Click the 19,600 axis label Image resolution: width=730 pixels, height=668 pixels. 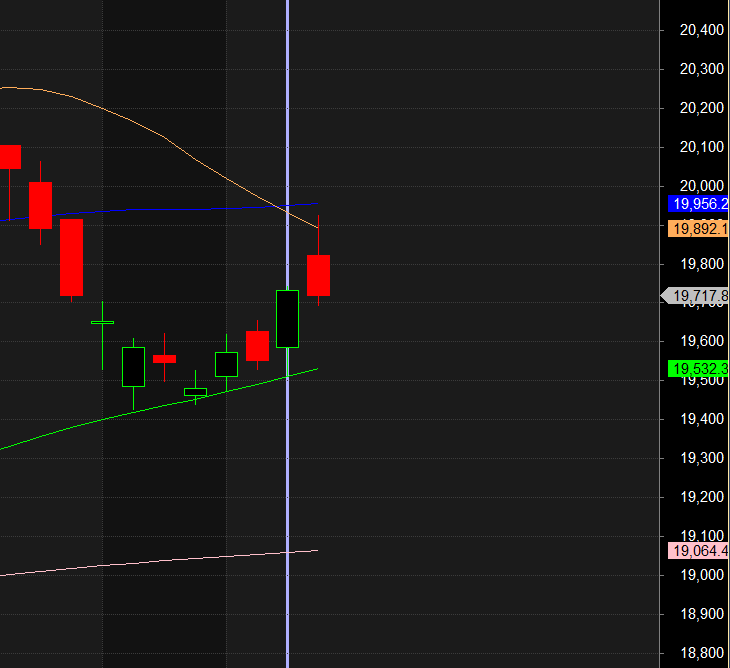702,341
